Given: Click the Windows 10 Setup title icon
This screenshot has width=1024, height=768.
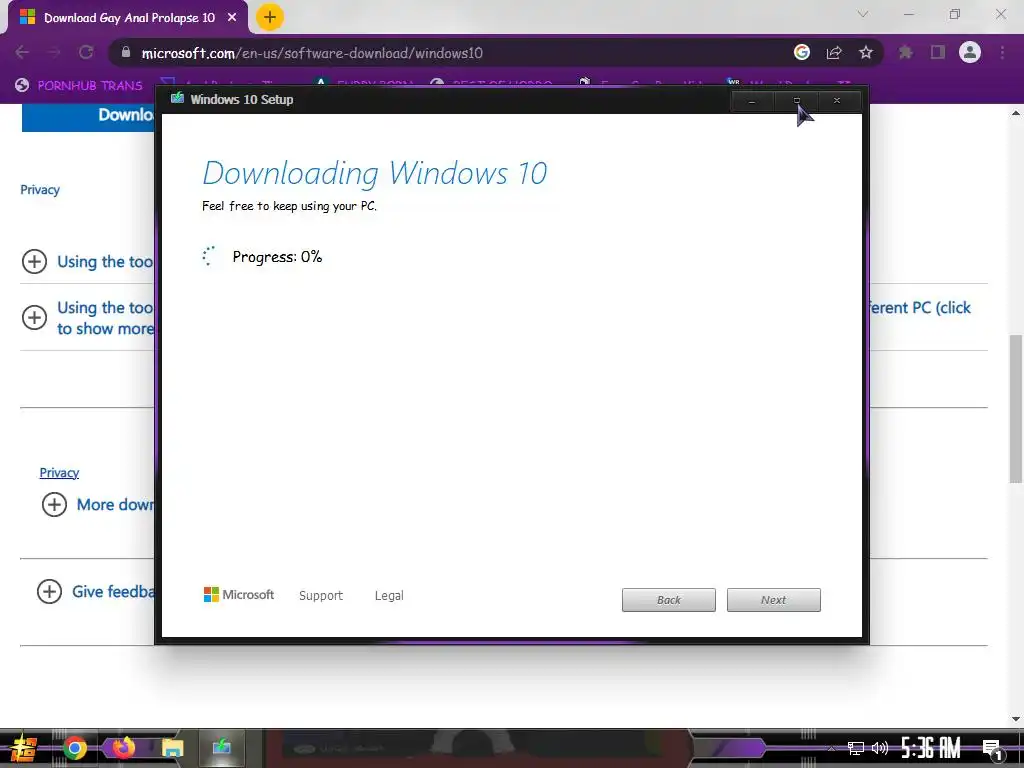Looking at the screenshot, I should (177, 99).
